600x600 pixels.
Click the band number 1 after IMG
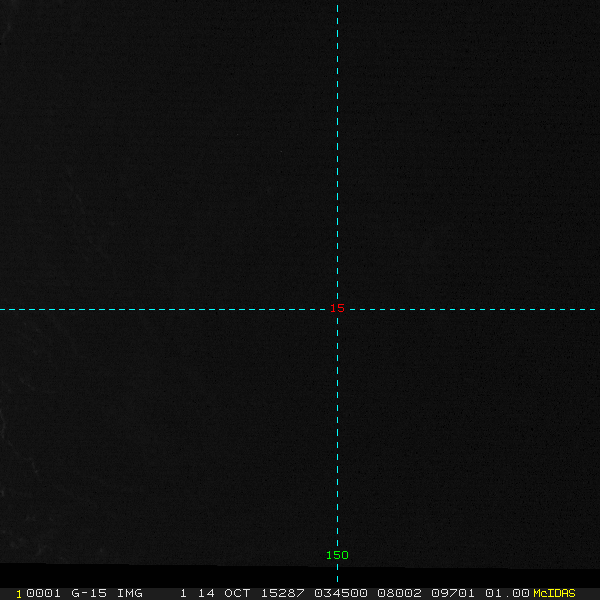pos(183,593)
